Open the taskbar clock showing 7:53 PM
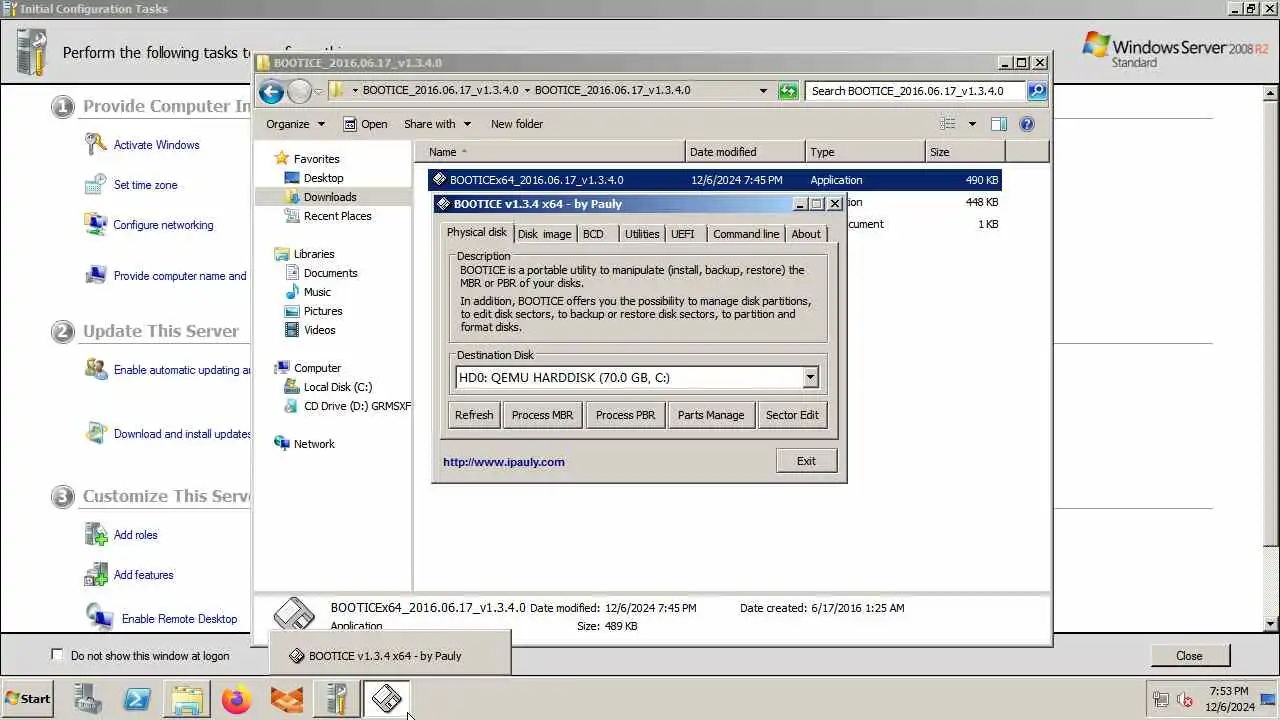 1229,699
